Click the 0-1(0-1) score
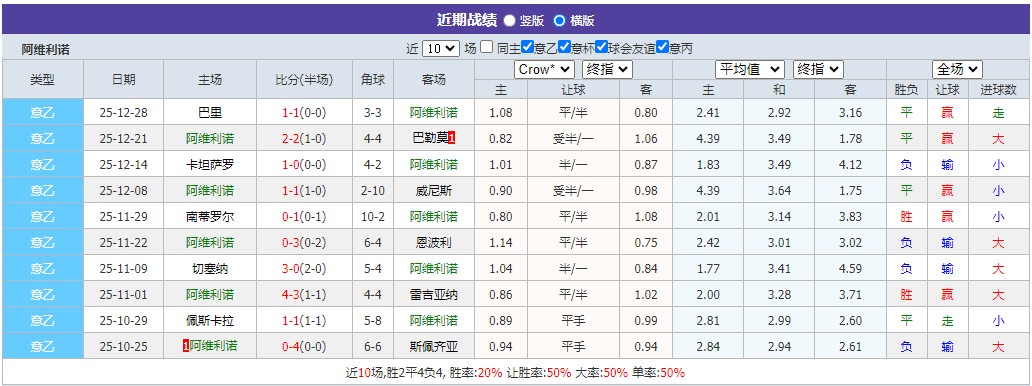1032x386 pixels. pyautogui.click(x=304, y=217)
